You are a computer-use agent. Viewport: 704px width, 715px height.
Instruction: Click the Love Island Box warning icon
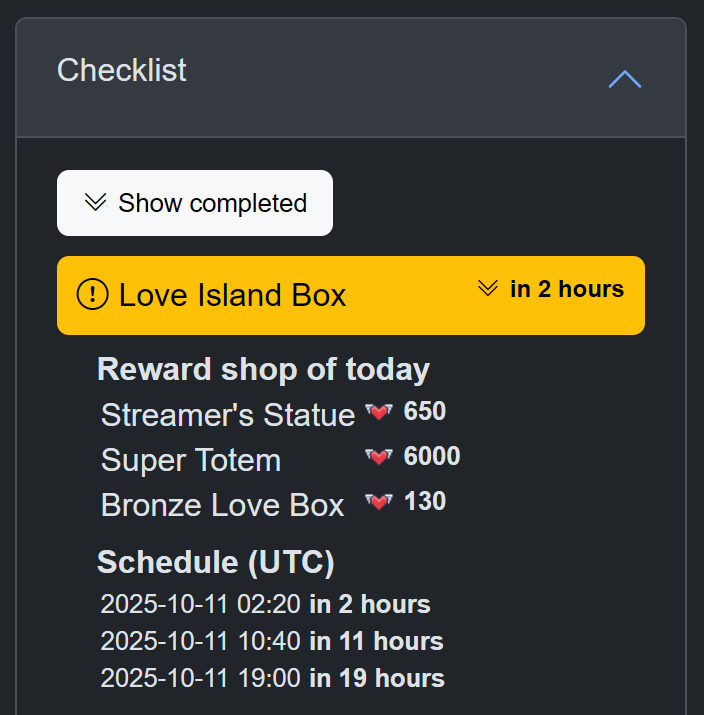pyautogui.click(x=92, y=295)
